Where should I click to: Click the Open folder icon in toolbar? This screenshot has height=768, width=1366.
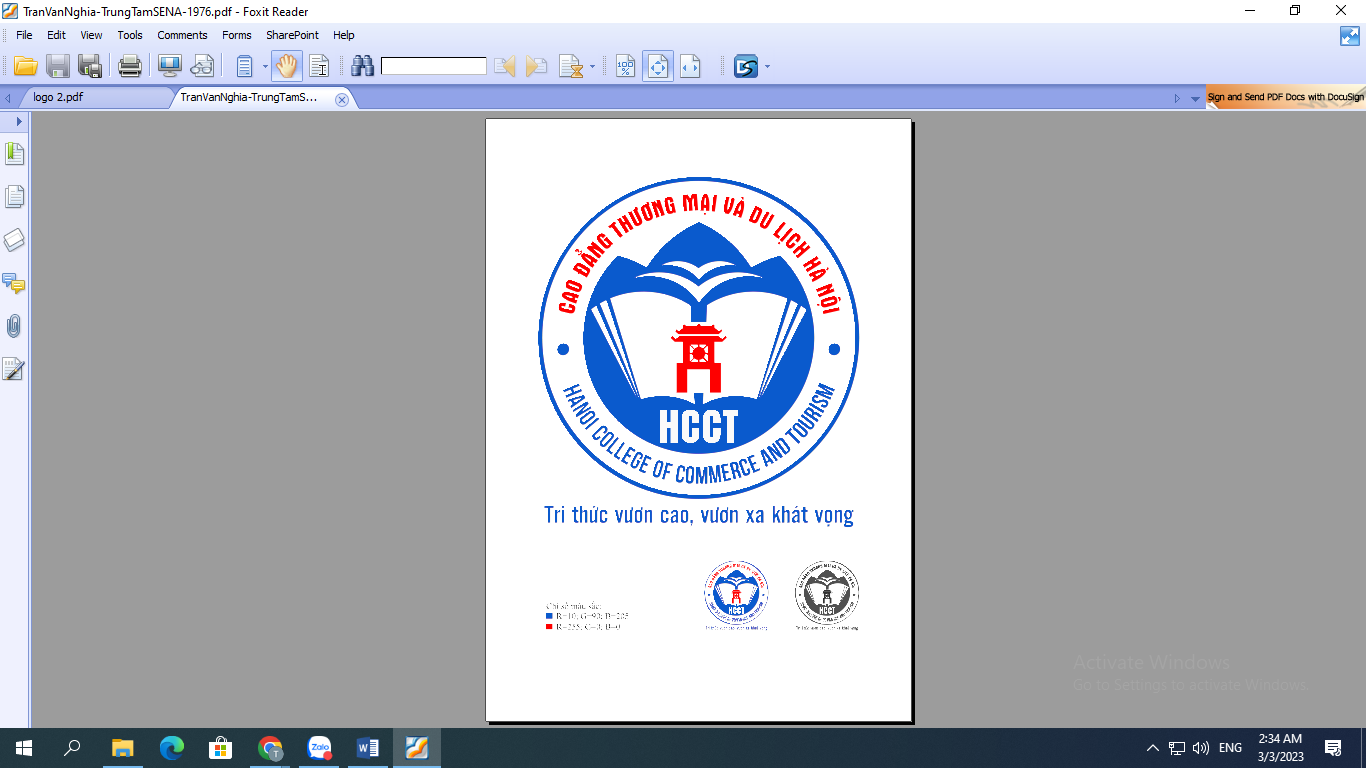tap(25, 67)
